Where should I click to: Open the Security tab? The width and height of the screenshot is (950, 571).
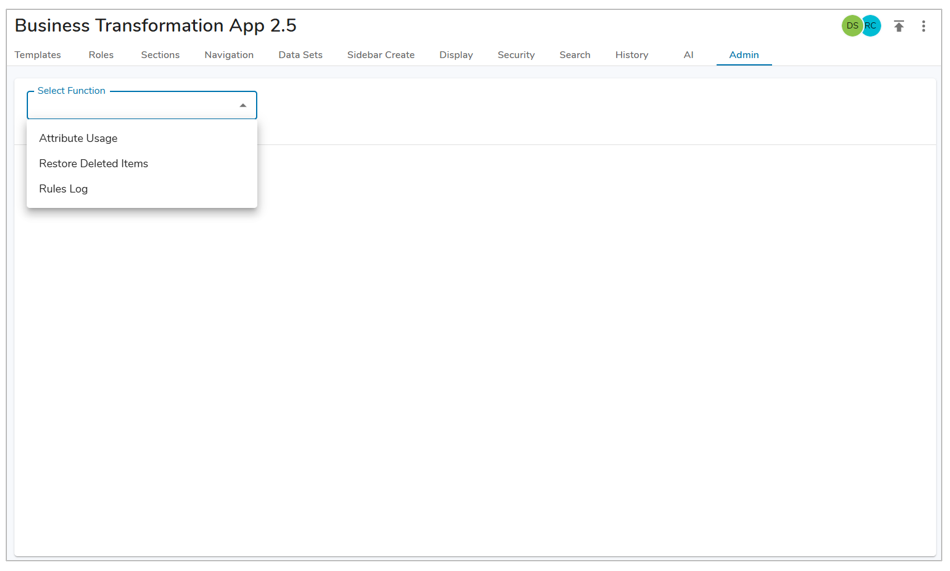(x=516, y=55)
